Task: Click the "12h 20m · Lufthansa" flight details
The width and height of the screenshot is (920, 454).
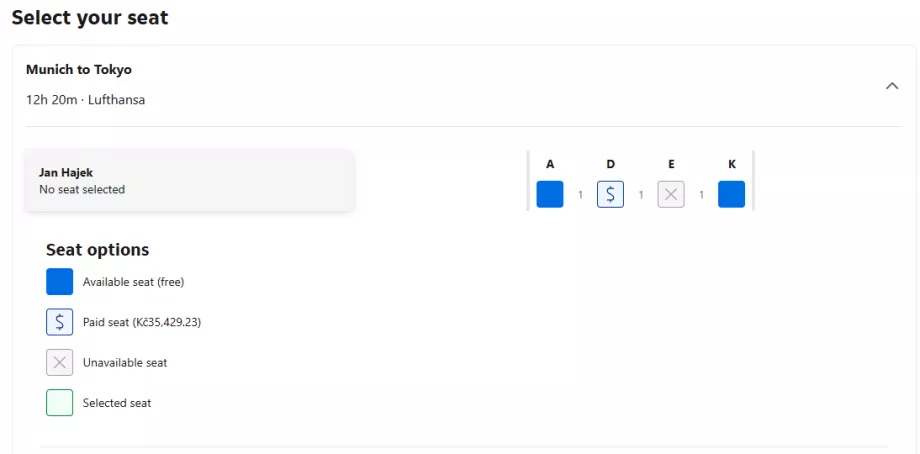Action: click(x=85, y=100)
